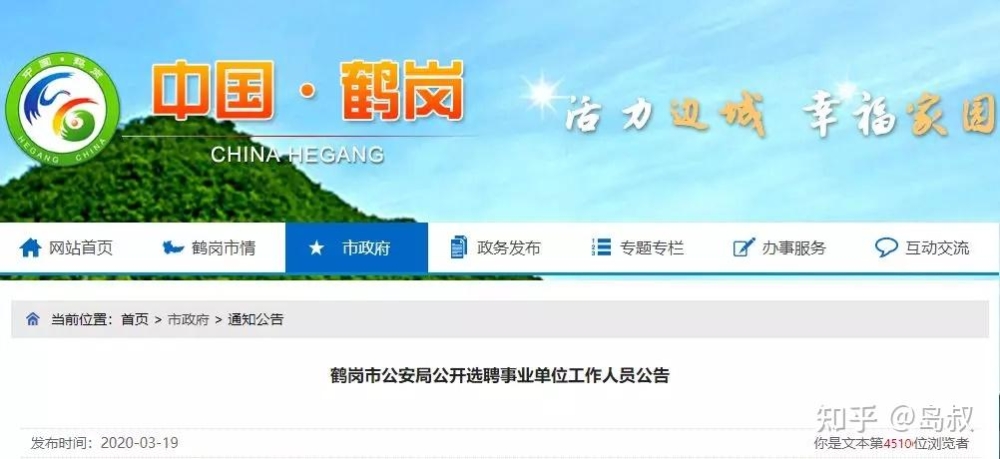Click the speech bubble icon beside 互动交流
This screenshot has height=459, width=1000.
coord(886,247)
